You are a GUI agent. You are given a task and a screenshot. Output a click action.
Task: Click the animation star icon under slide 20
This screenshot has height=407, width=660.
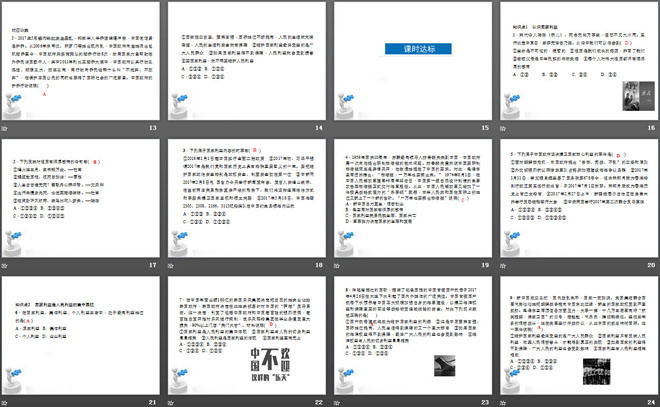pyautogui.click(x=503, y=266)
